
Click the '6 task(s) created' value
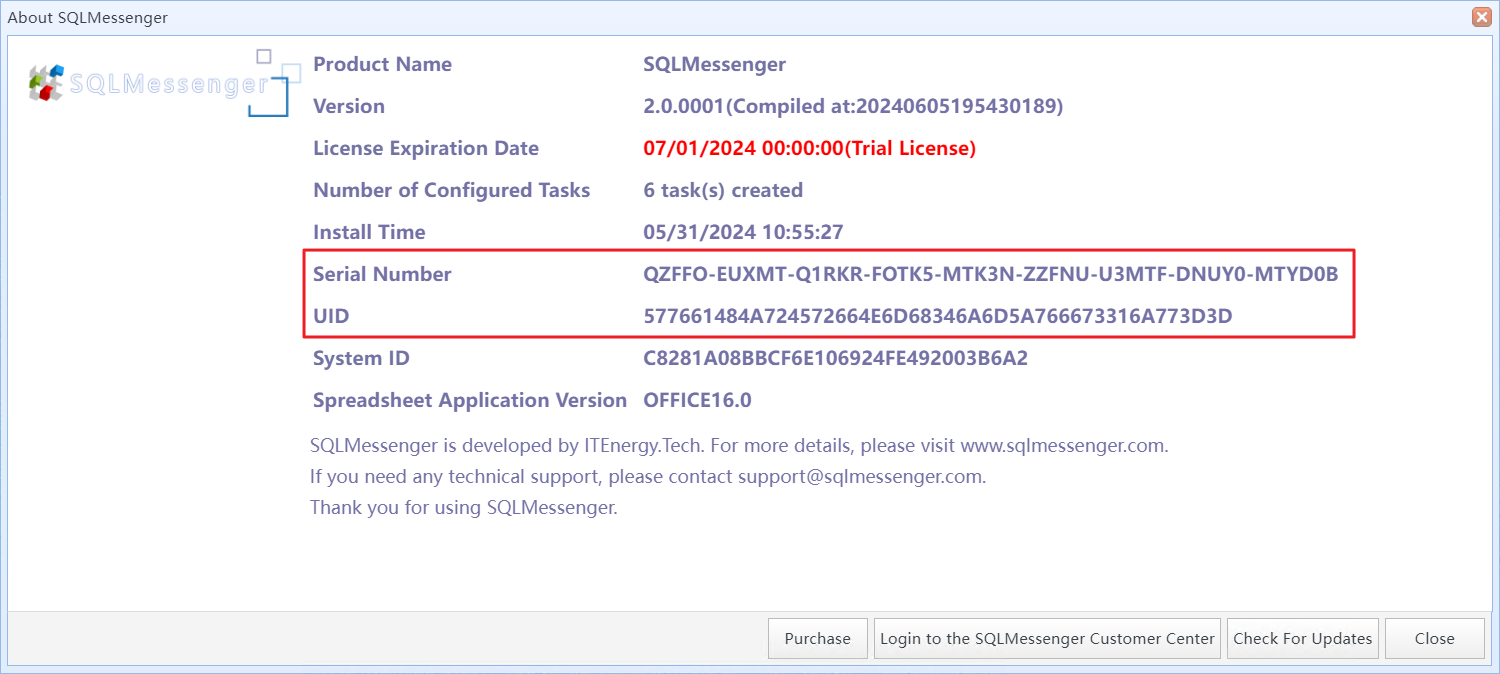[723, 190]
